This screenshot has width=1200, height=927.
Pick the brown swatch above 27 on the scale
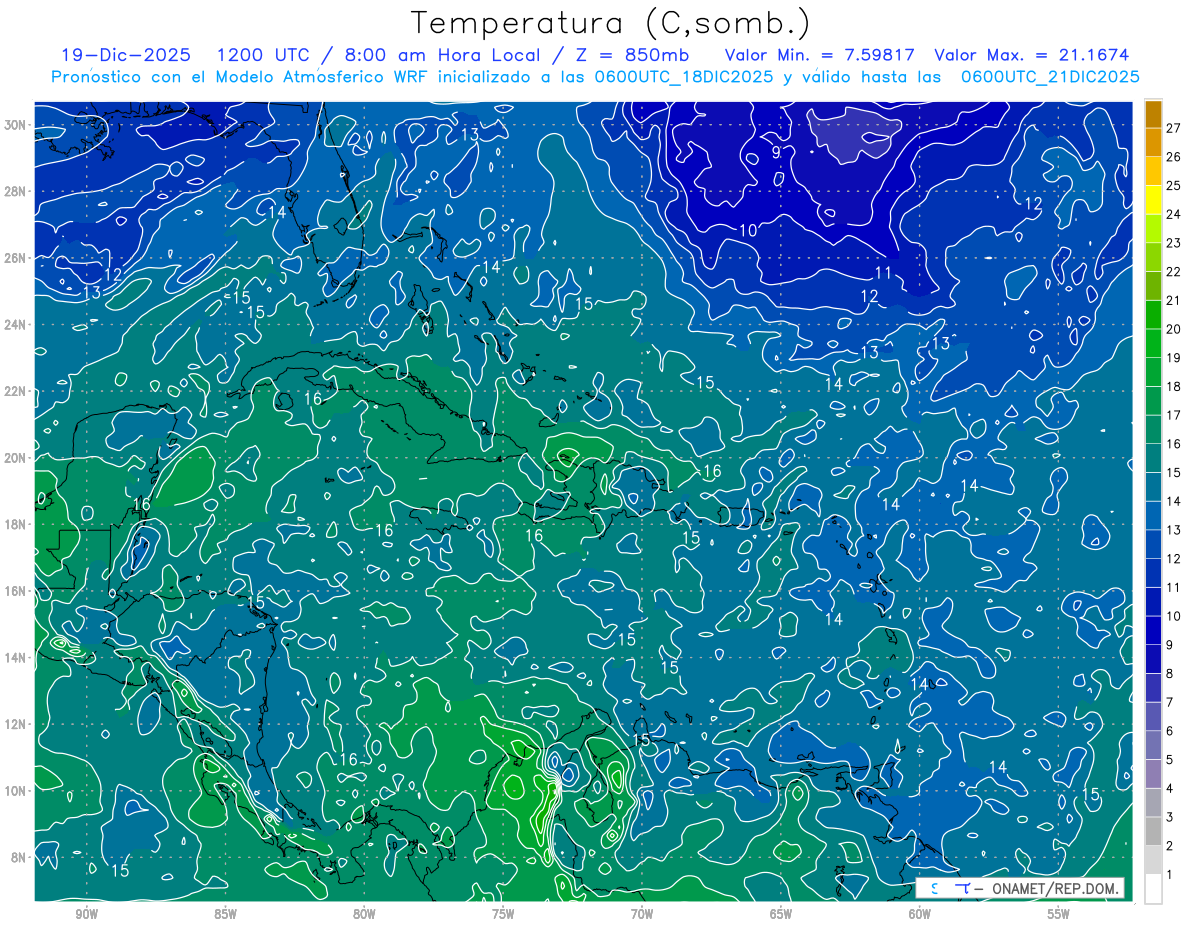coord(1153,113)
